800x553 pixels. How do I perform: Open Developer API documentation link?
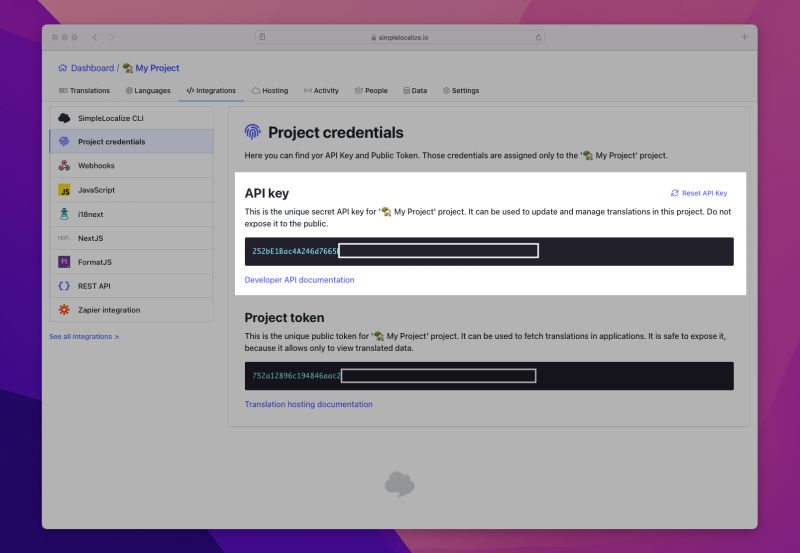pyautogui.click(x=299, y=280)
